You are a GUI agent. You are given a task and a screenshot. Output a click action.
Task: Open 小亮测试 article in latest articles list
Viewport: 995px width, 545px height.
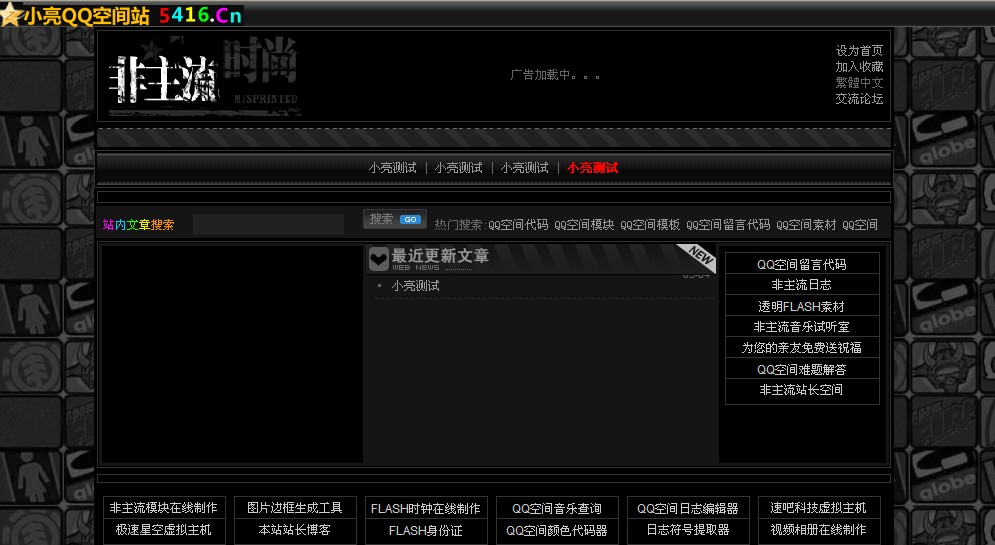click(x=416, y=286)
